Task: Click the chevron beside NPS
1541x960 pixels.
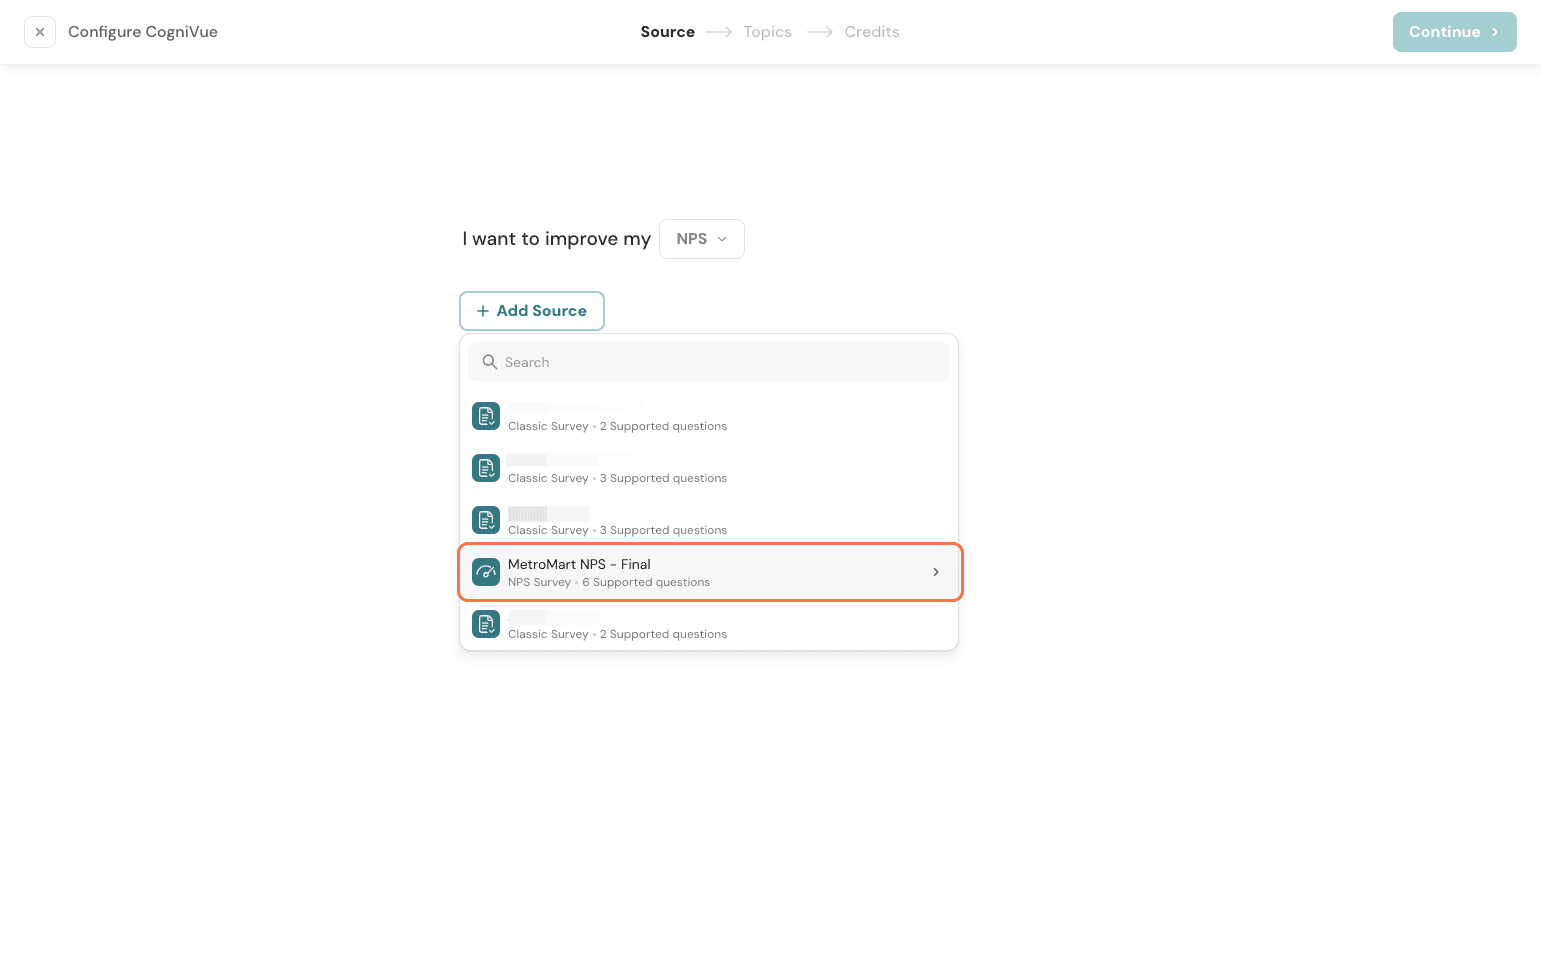Action: (722, 239)
